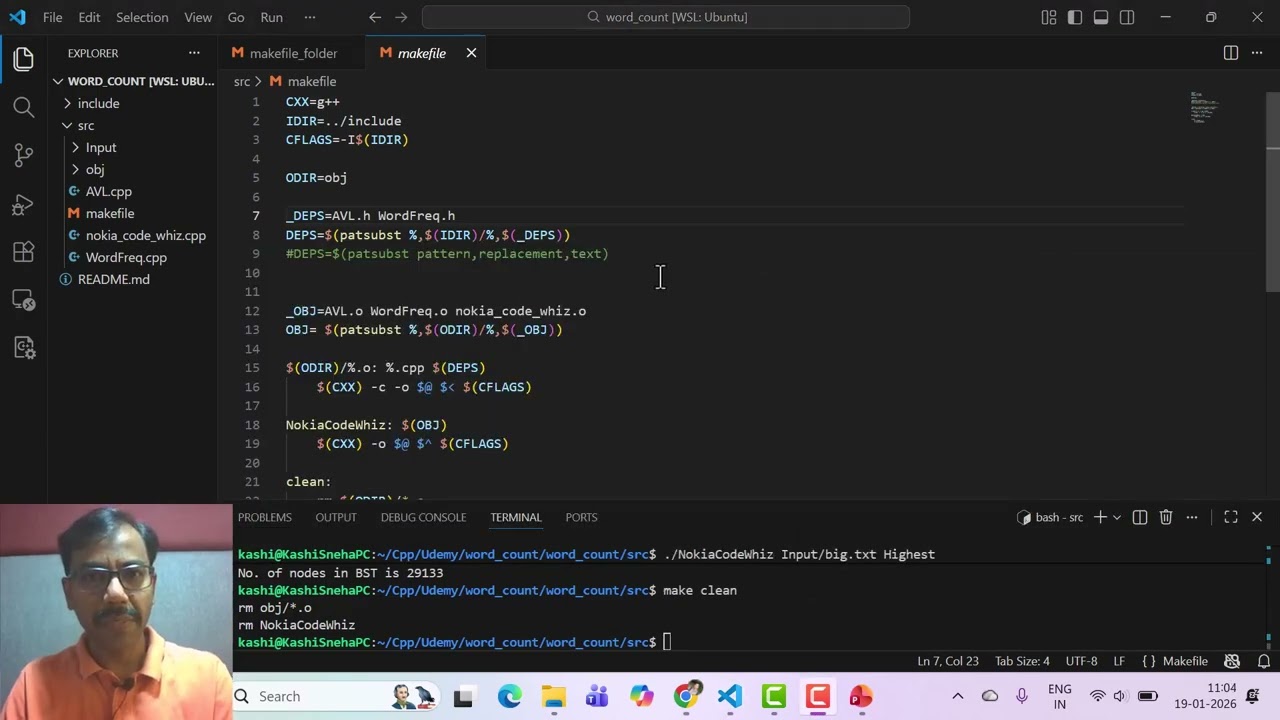Click the editor minimap preview
Screen dimensions: 1280x720
pyautogui.click(x=1205, y=107)
